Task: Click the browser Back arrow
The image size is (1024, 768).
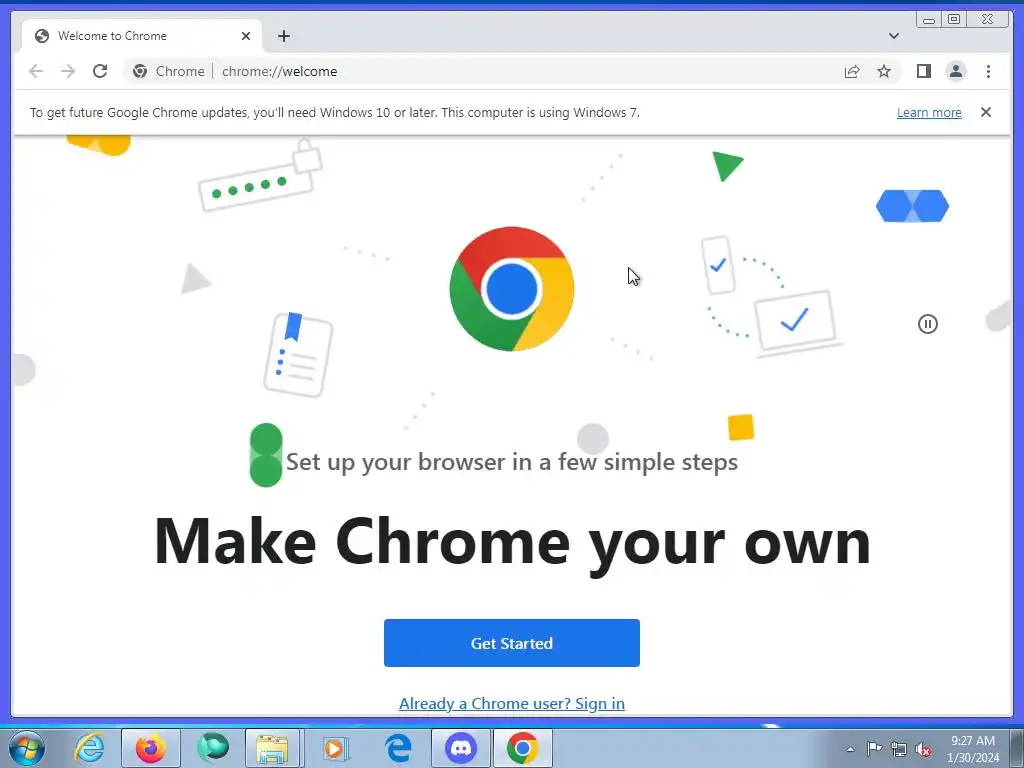Action: [36, 71]
